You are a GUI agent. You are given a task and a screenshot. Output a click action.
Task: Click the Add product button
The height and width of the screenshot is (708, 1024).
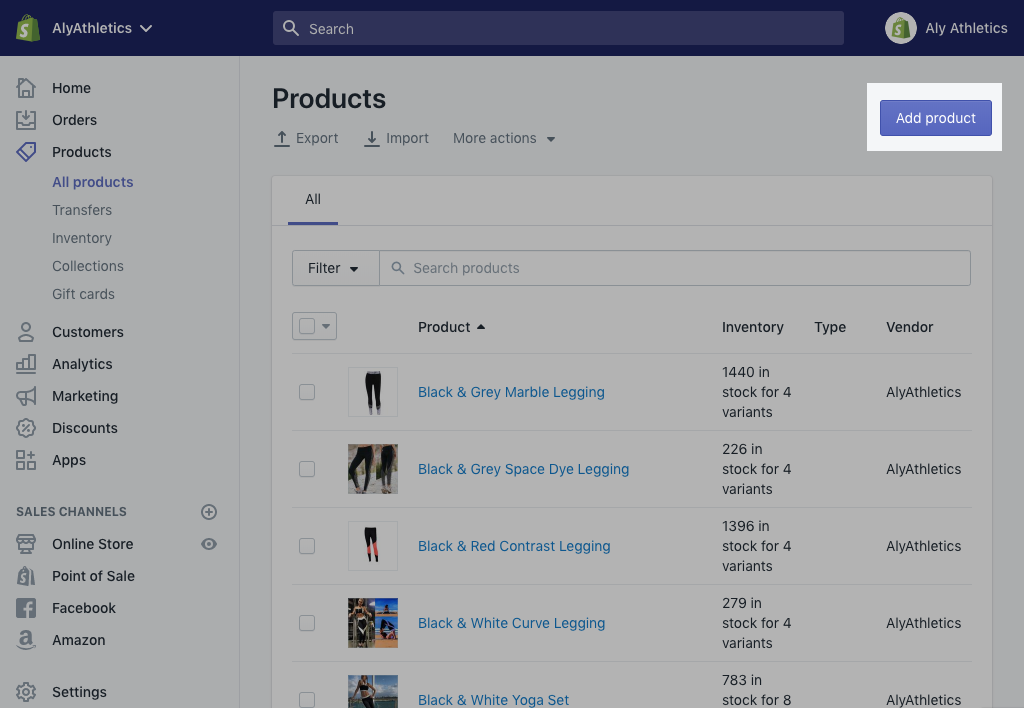tap(935, 117)
